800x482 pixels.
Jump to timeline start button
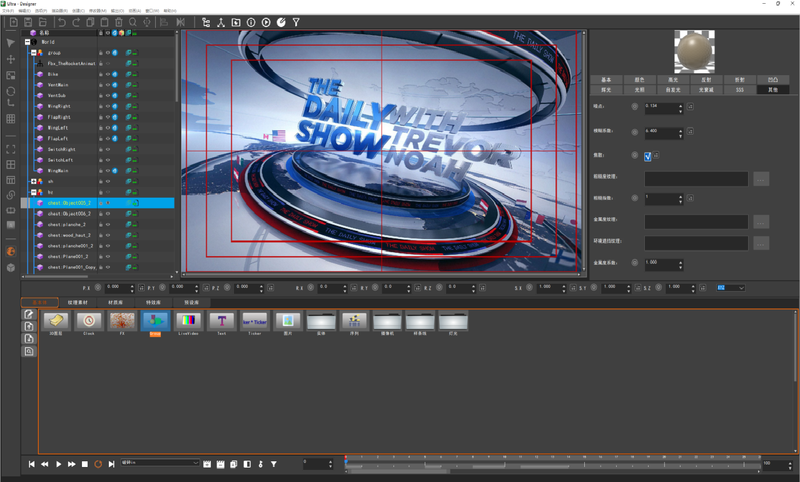point(32,464)
